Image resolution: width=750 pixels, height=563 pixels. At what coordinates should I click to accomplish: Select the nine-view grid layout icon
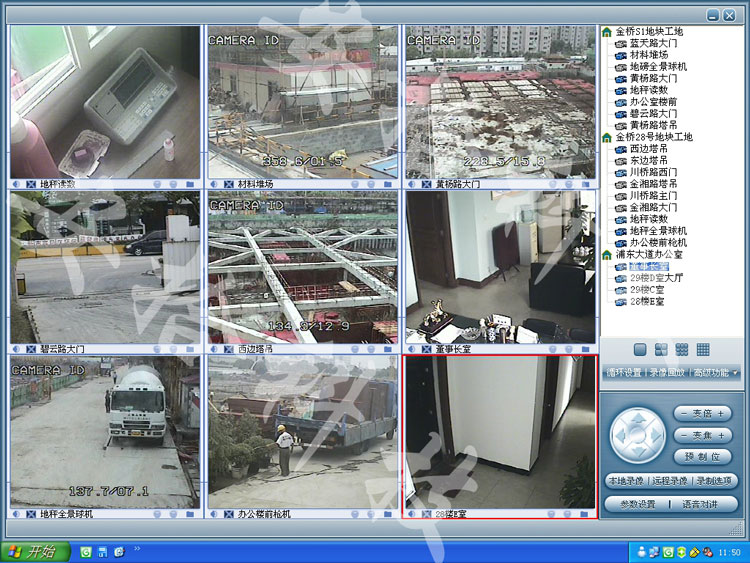pyautogui.click(x=682, y=349)
